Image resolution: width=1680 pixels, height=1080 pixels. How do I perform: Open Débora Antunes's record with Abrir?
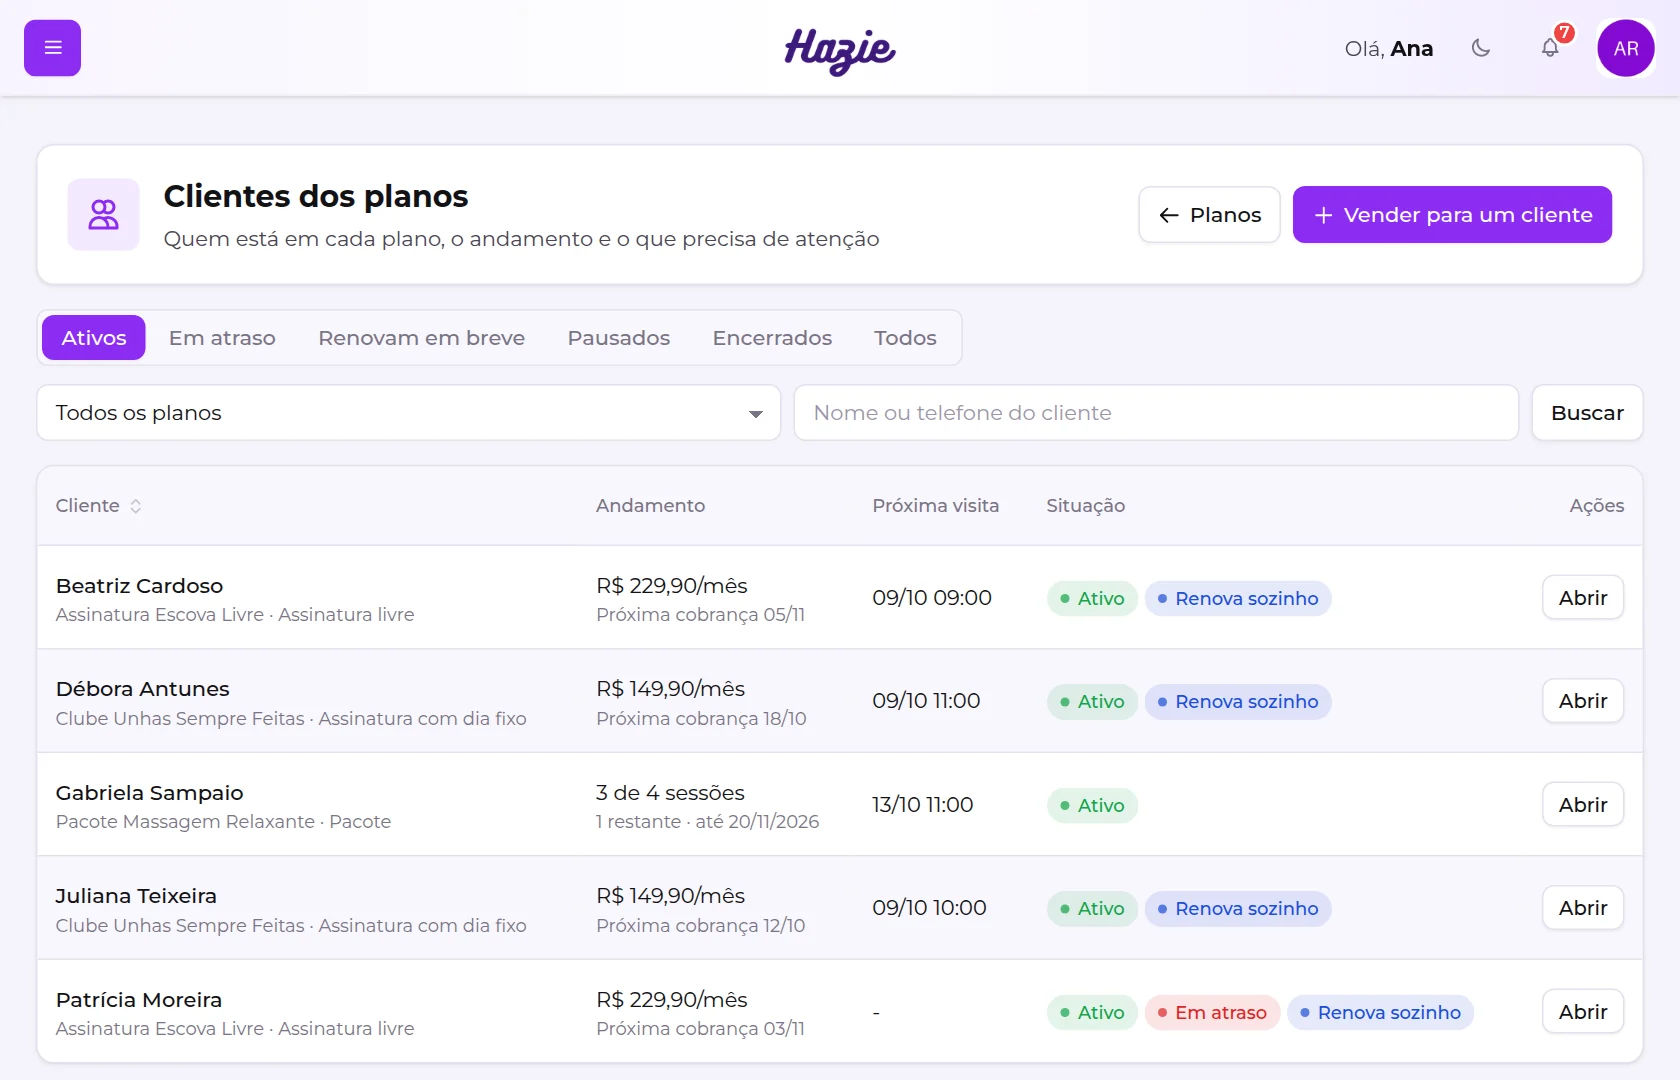(1583, 701)
